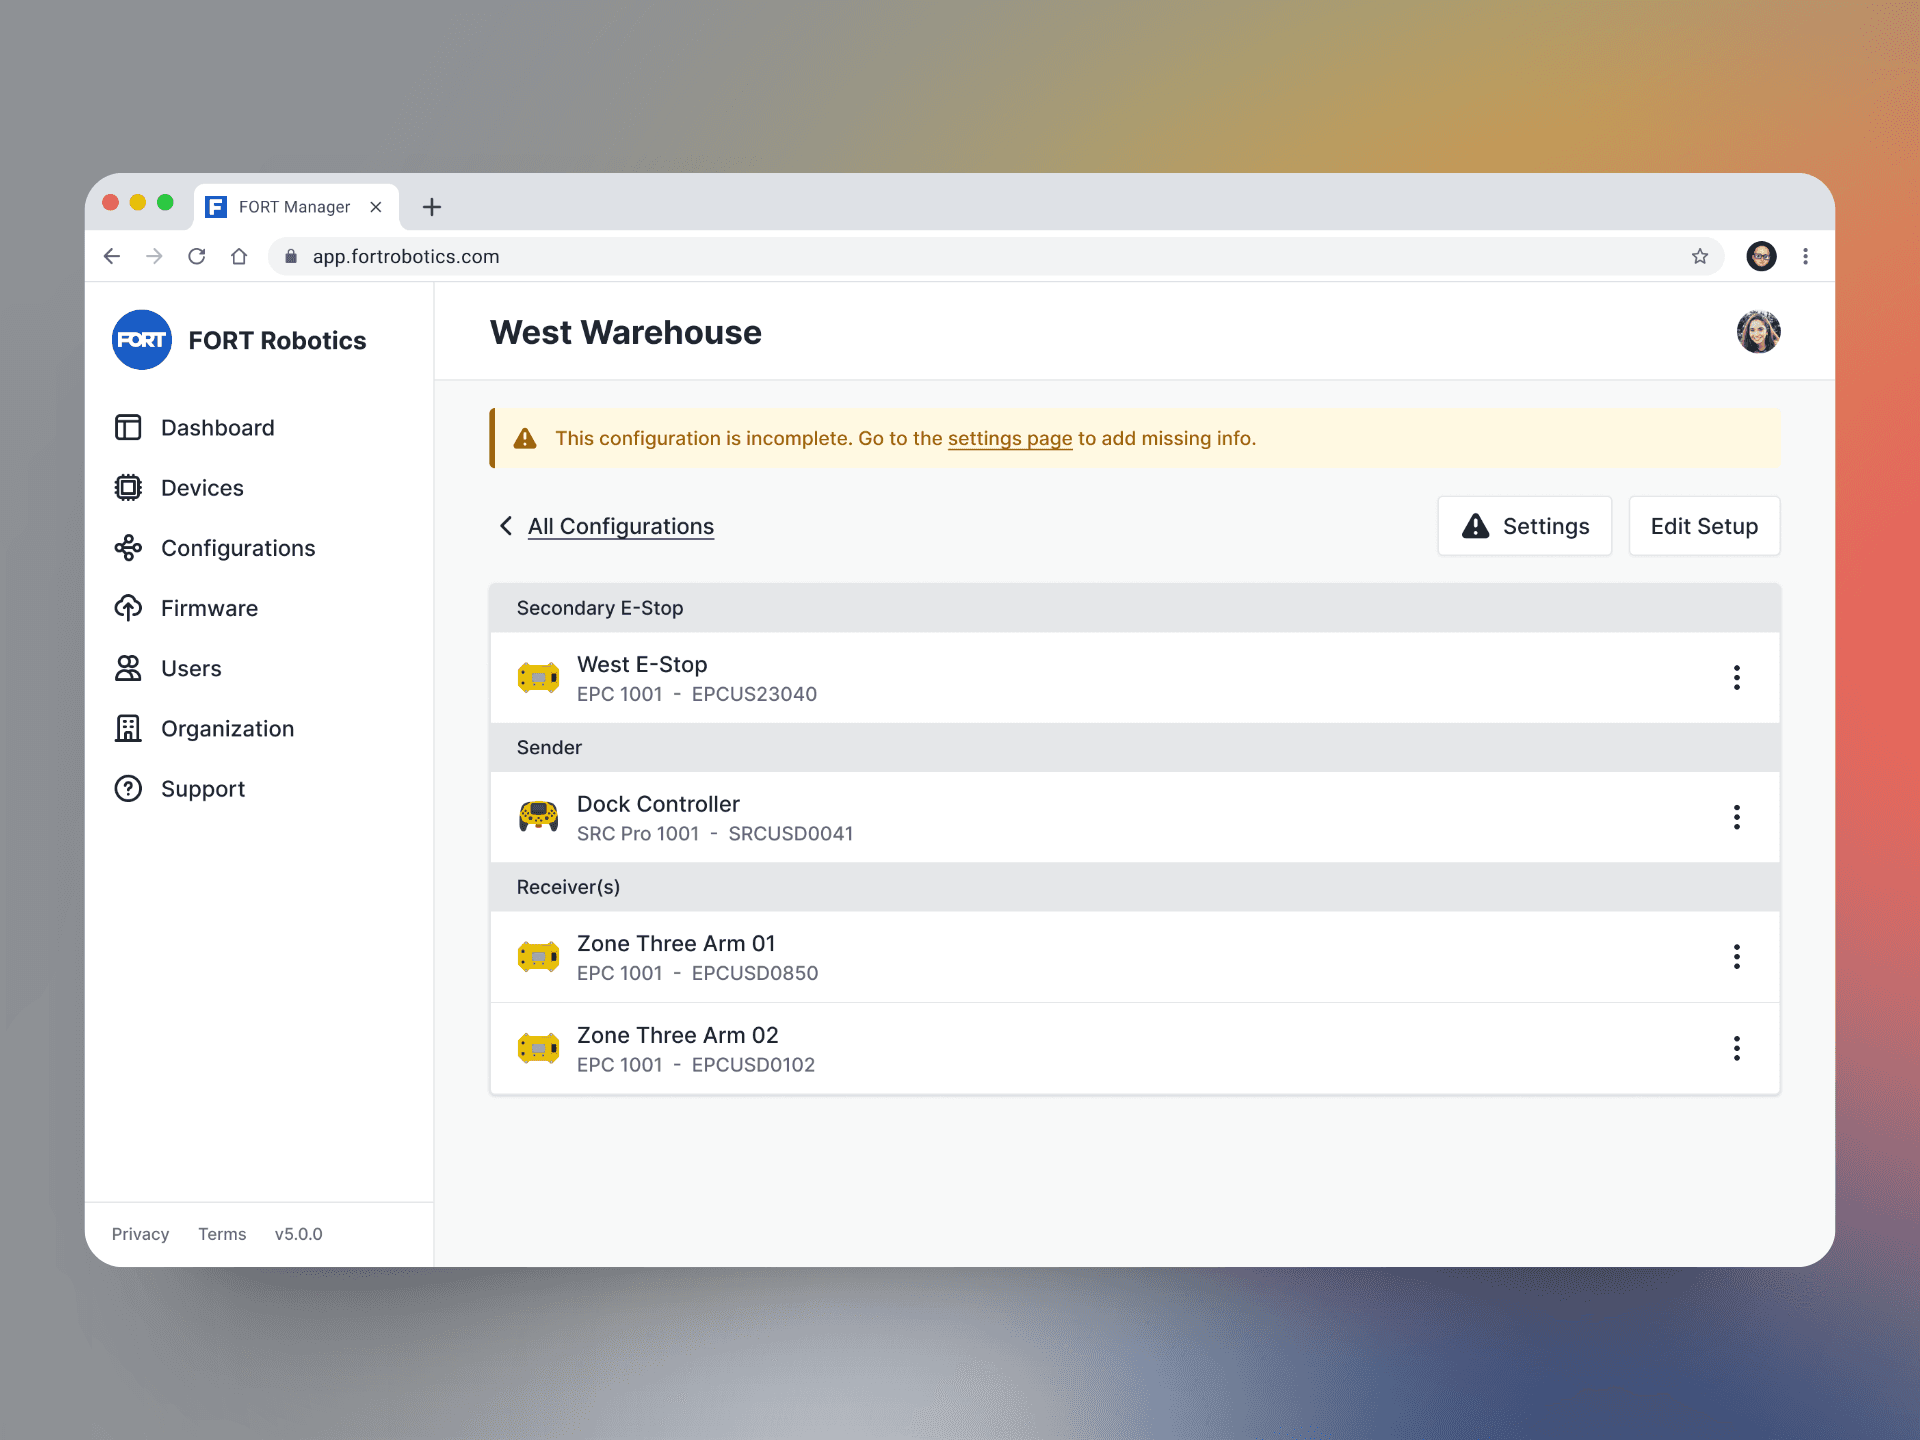Click the settings page link in warning

(x=1010, y=437)
